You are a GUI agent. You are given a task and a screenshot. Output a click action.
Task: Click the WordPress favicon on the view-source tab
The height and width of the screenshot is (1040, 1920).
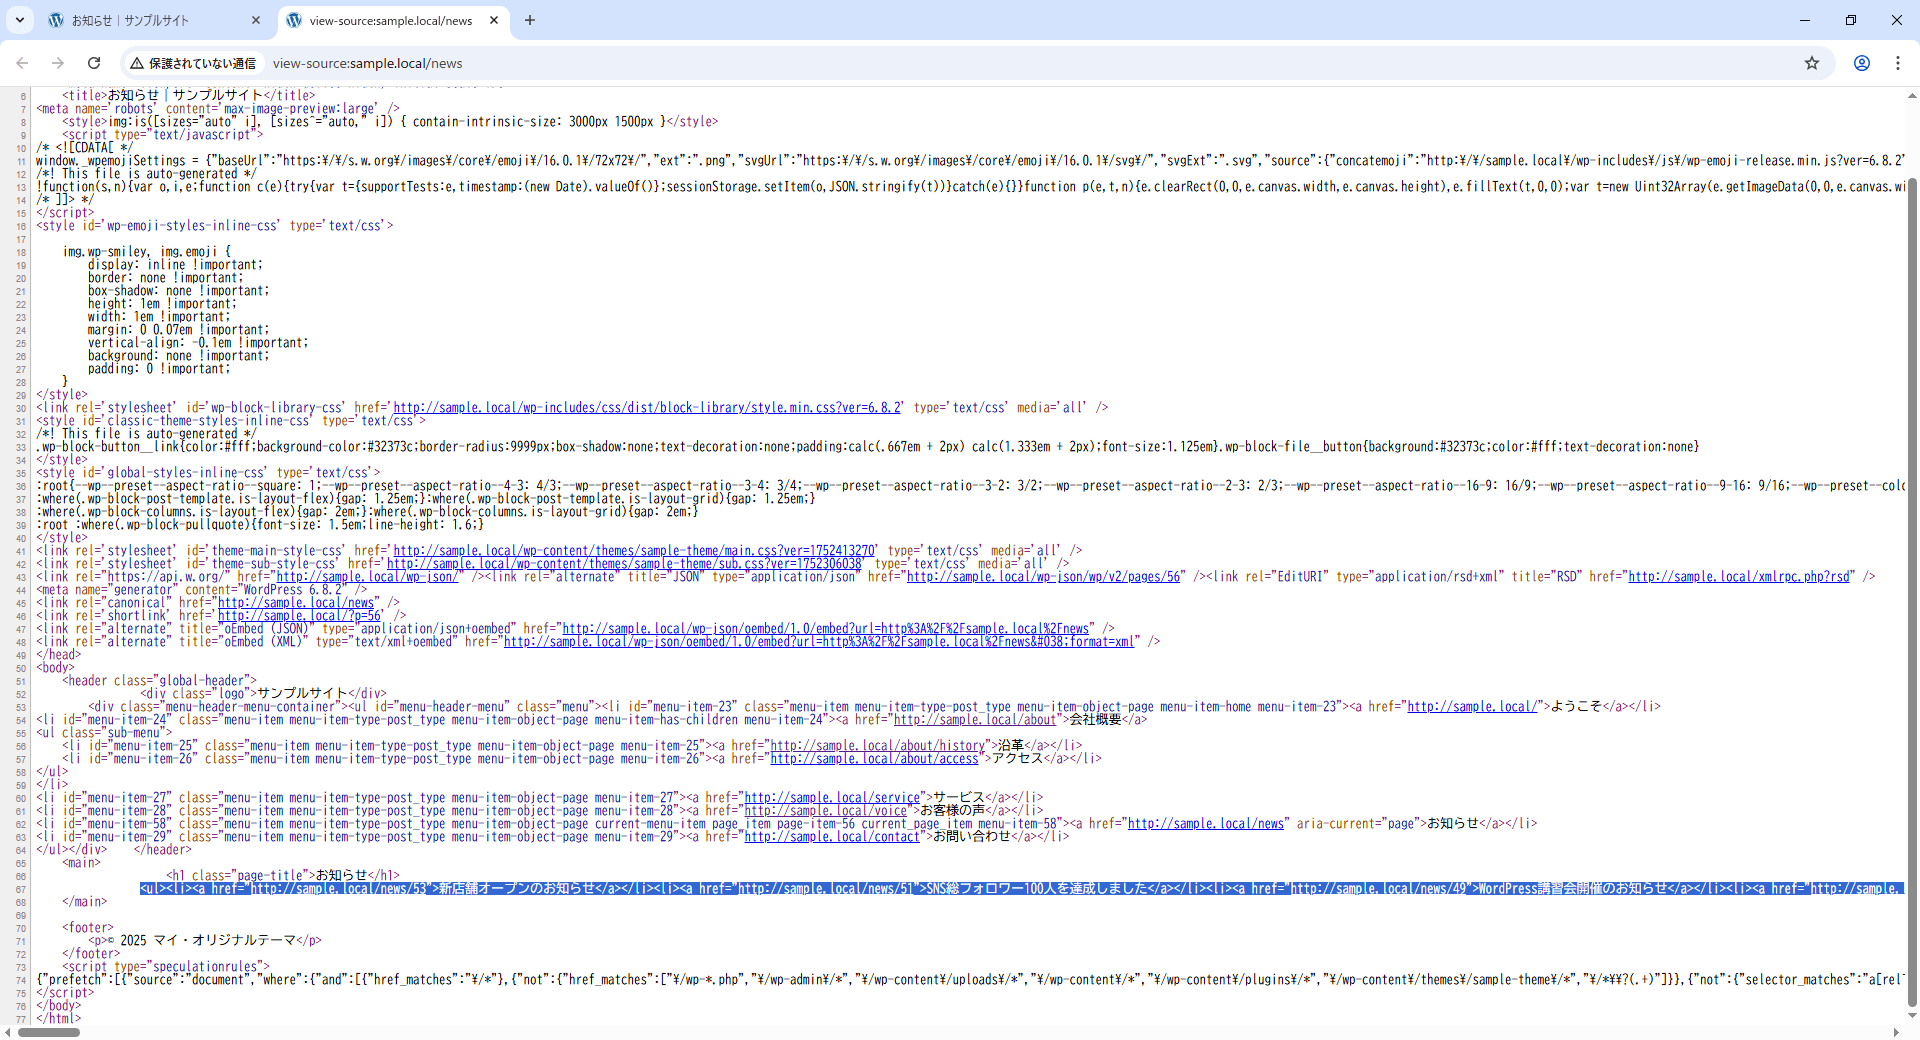pos(294,20)
